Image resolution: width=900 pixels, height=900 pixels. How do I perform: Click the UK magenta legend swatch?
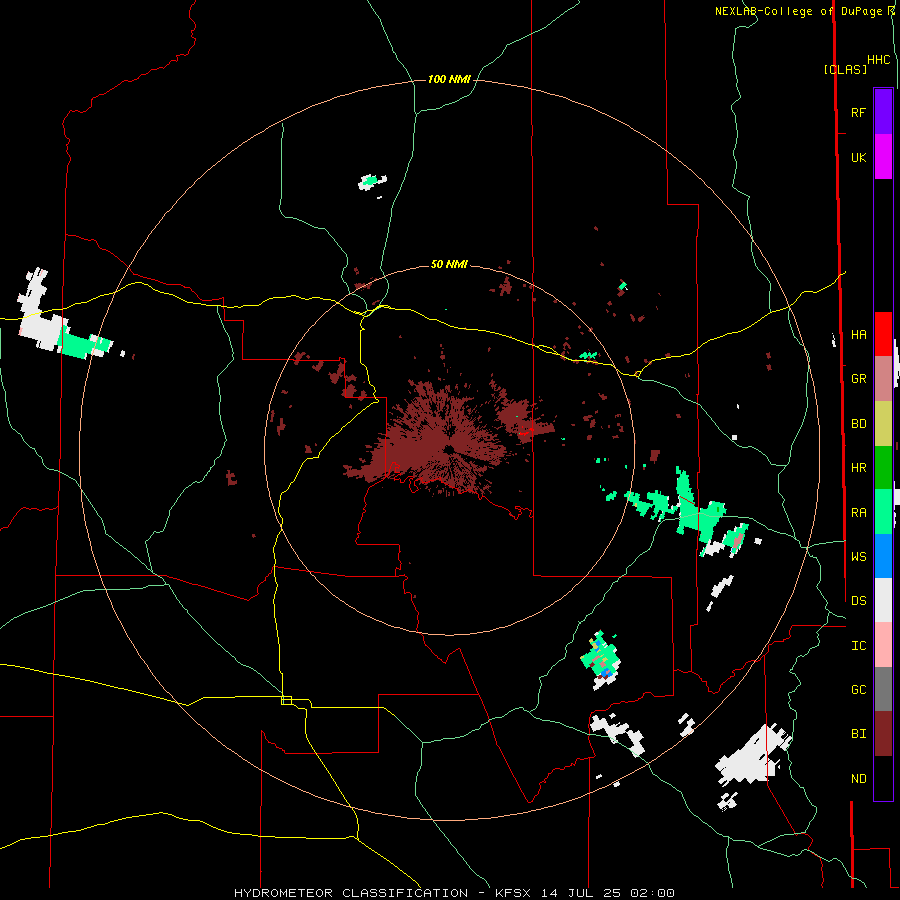point(883,157)
